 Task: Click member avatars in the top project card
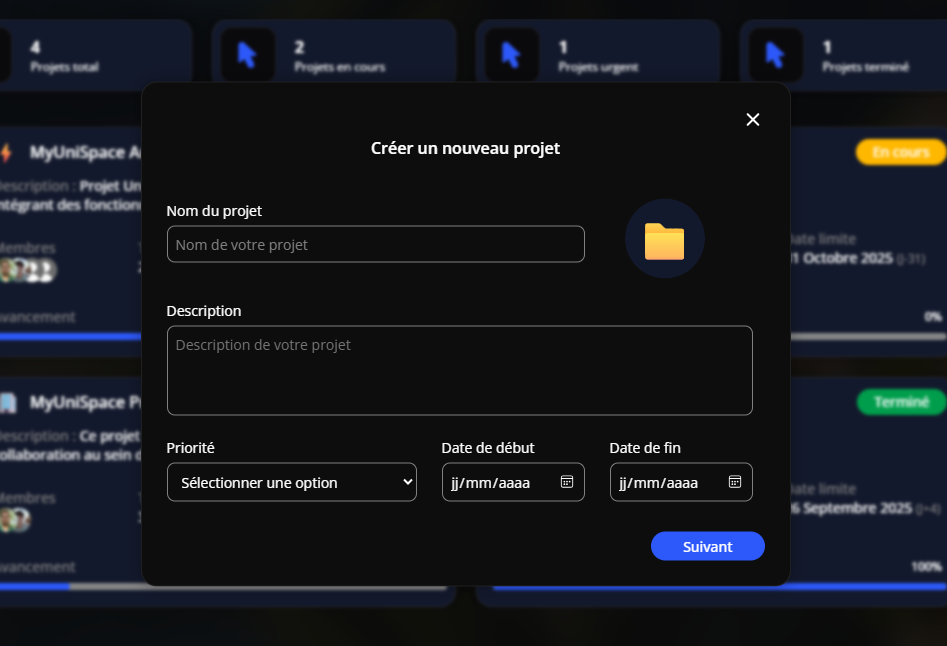(x=27, y=270)
